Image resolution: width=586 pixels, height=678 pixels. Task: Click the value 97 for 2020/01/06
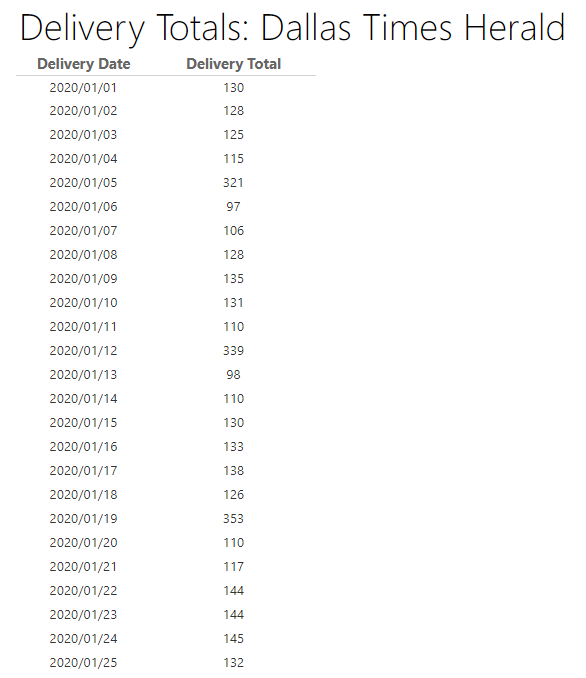click(234, 207)
